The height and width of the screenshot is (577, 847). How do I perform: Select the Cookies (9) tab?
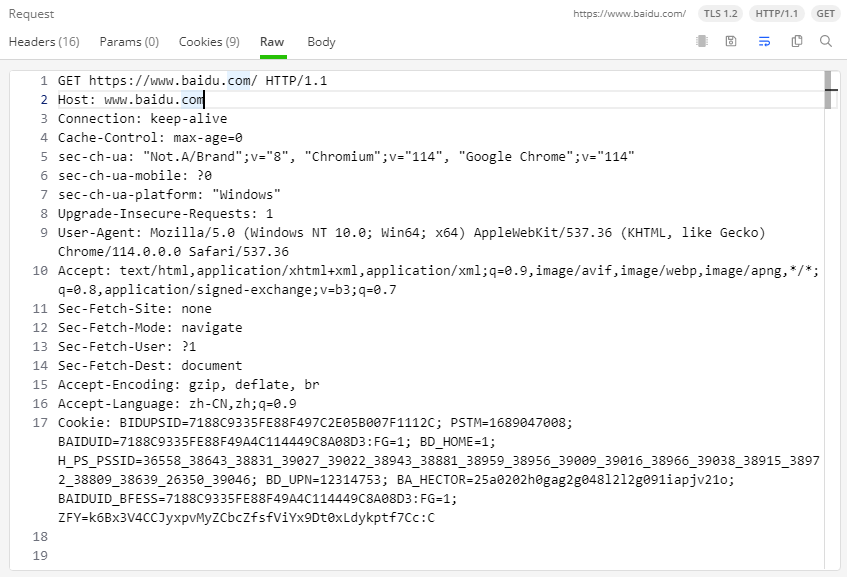(209, 42)
